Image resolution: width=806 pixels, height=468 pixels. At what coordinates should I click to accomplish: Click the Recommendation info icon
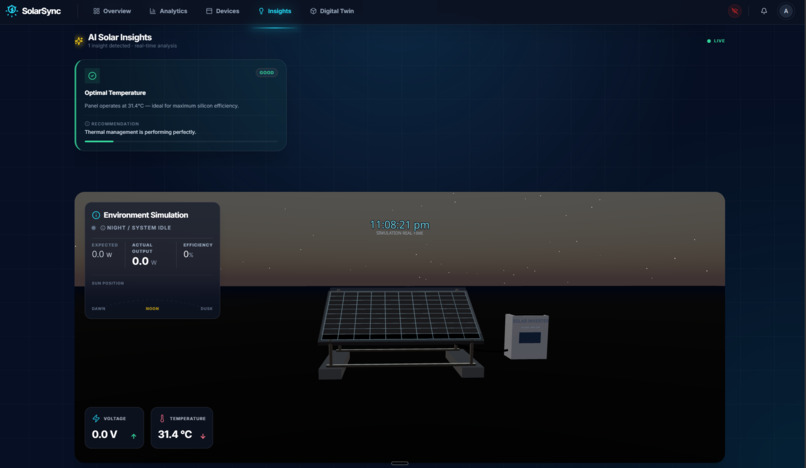coord(87,123)
